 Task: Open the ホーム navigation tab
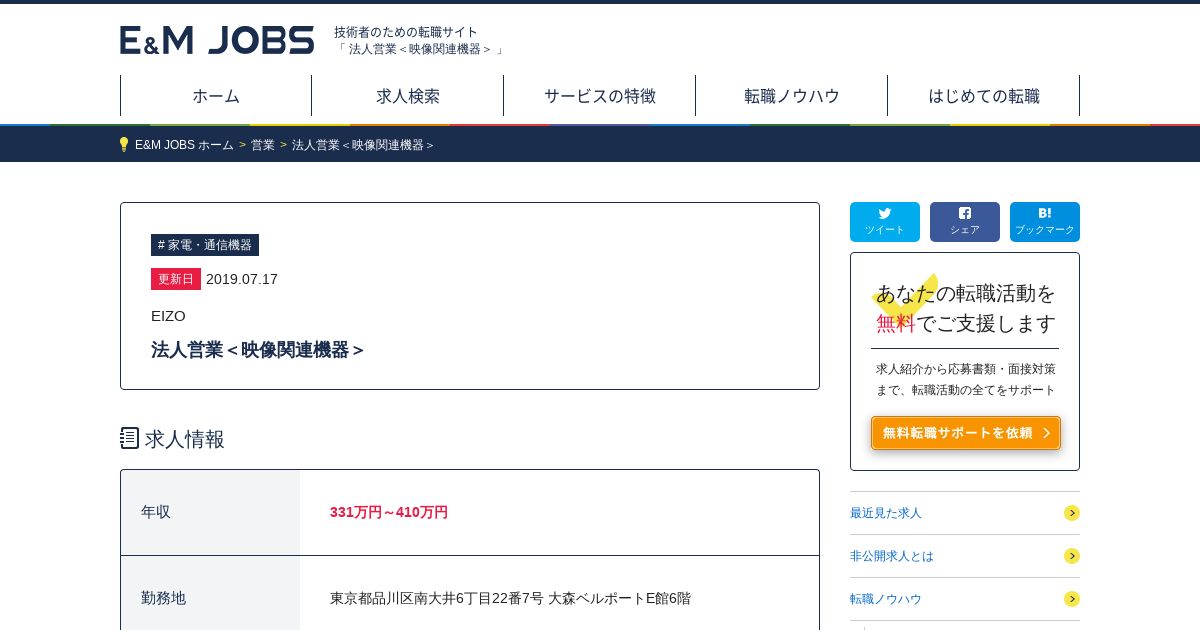(216, 96)
